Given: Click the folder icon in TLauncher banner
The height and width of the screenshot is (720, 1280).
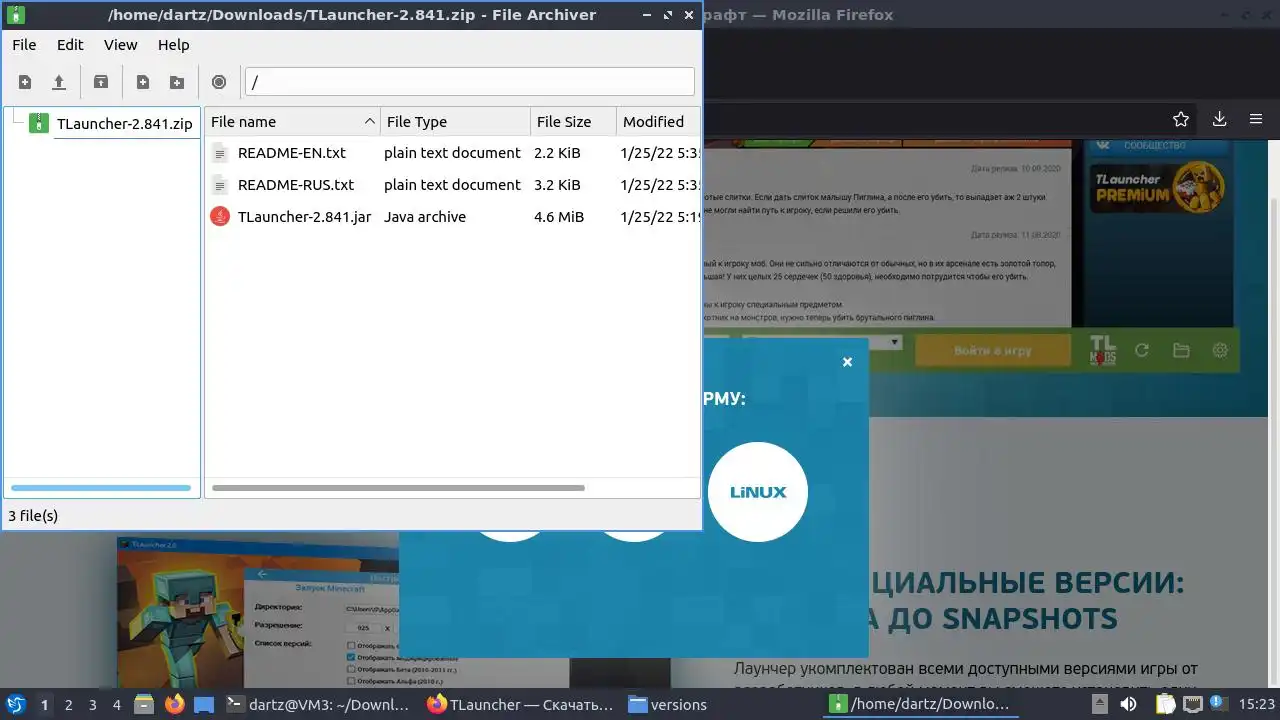Looking at the screenshot, I should coord(1181,350).
